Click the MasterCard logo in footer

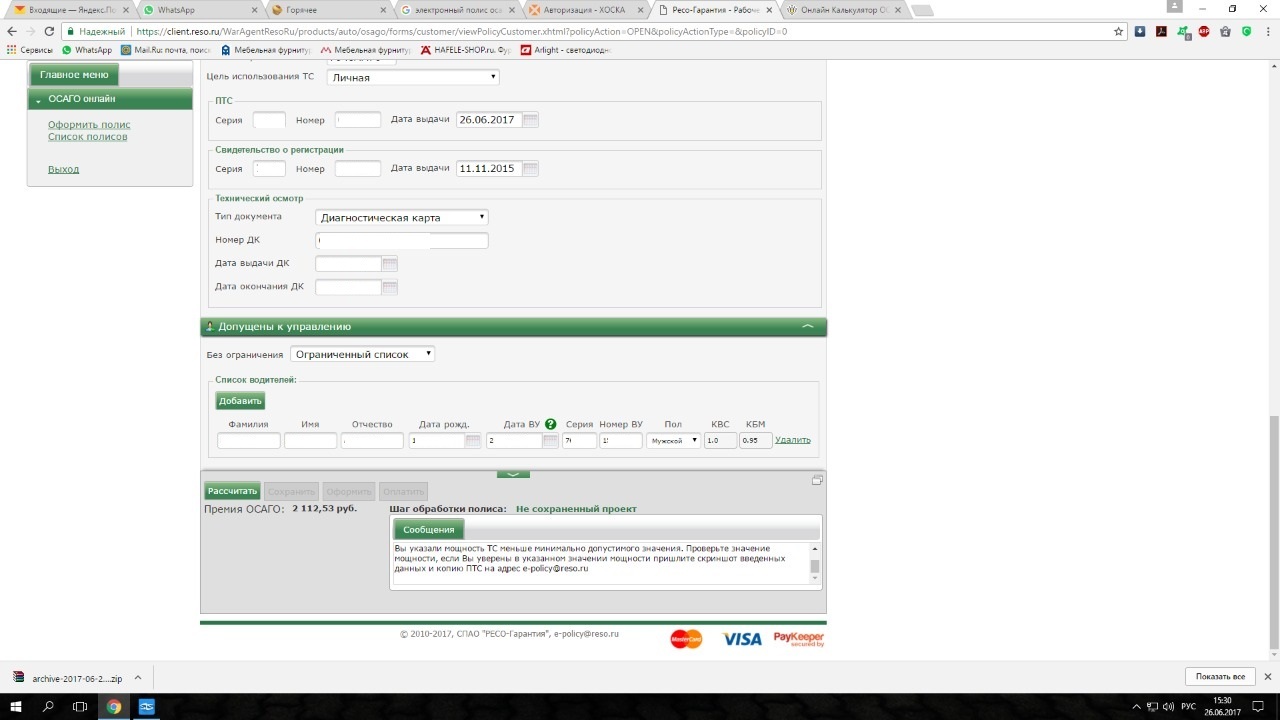(x=687, y=639)
